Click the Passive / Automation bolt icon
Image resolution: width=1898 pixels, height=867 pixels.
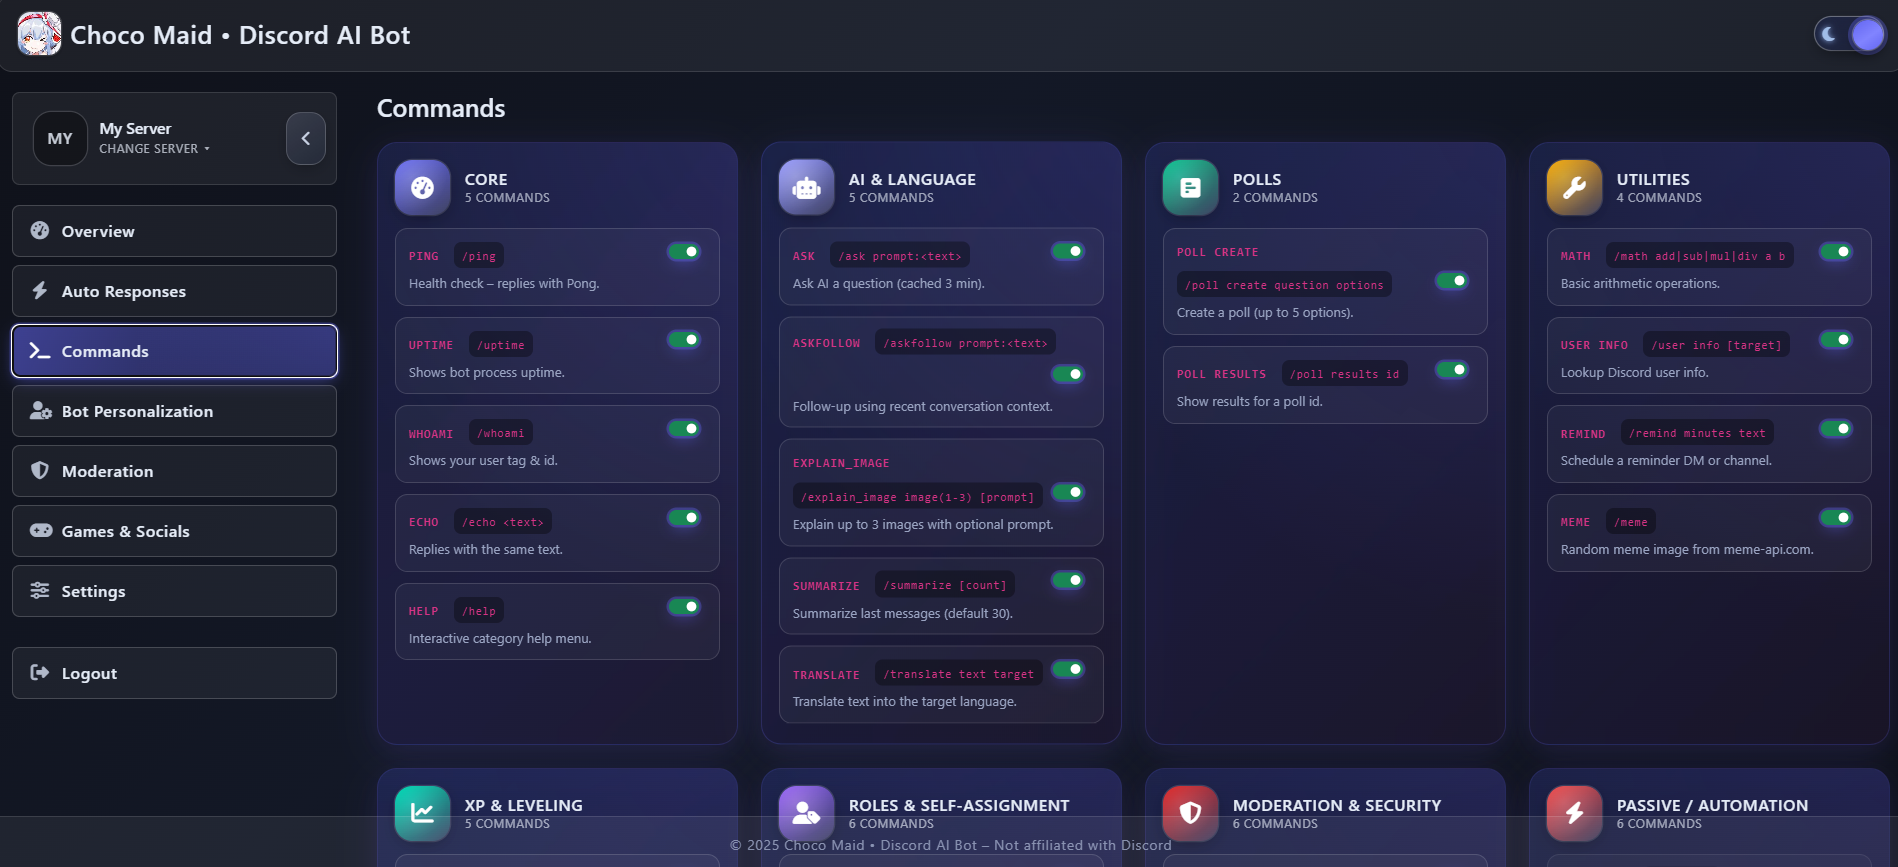1575,813
